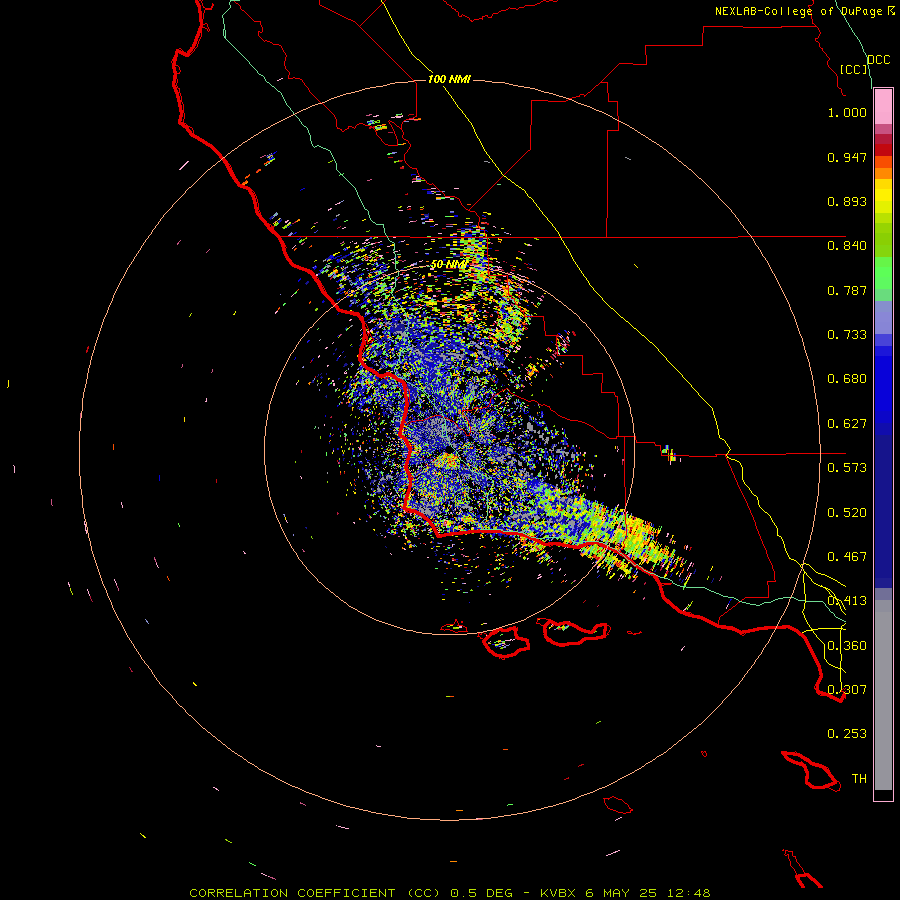Click the 0.947 scale value
This screenshot has width=900, height=900.
click(847, 157)
